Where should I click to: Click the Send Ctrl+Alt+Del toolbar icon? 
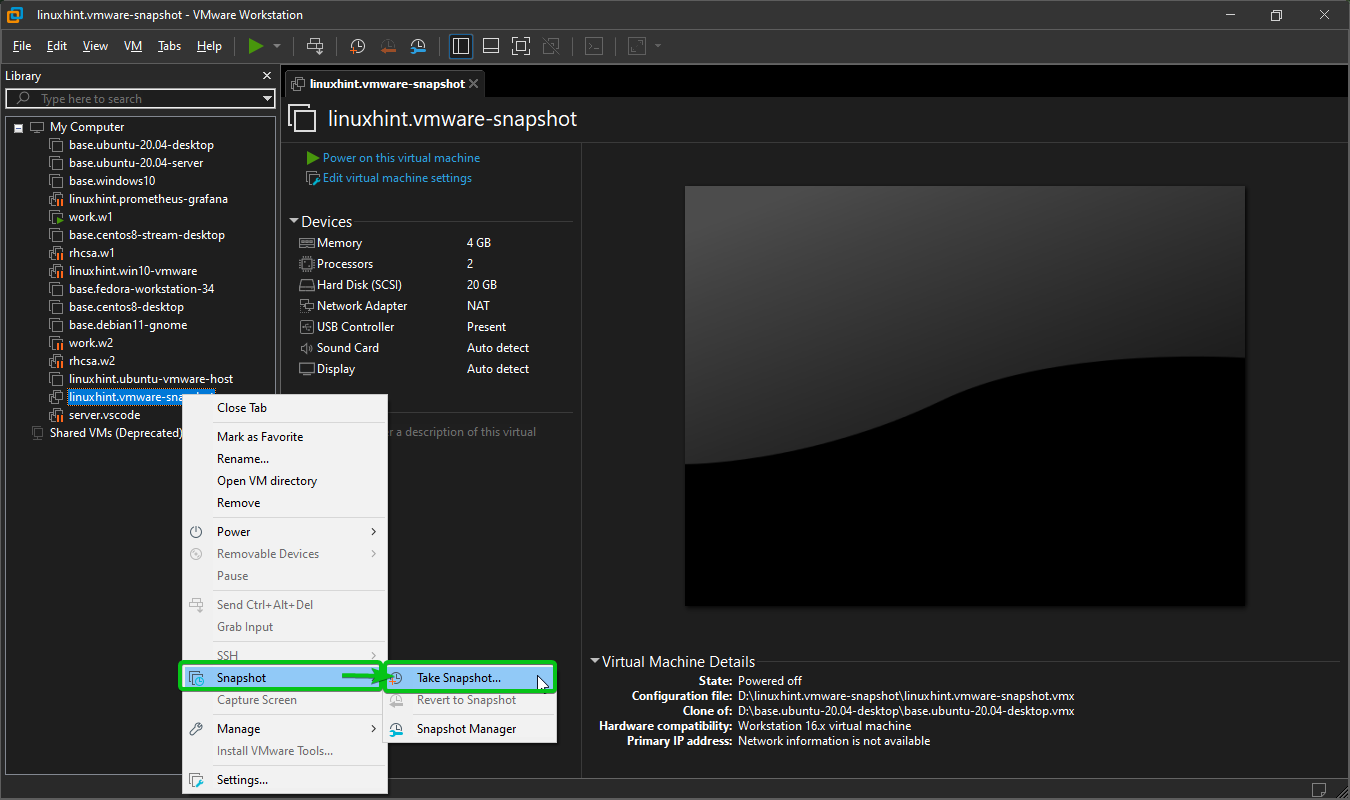pyautogui.click(x=315, y=46)
